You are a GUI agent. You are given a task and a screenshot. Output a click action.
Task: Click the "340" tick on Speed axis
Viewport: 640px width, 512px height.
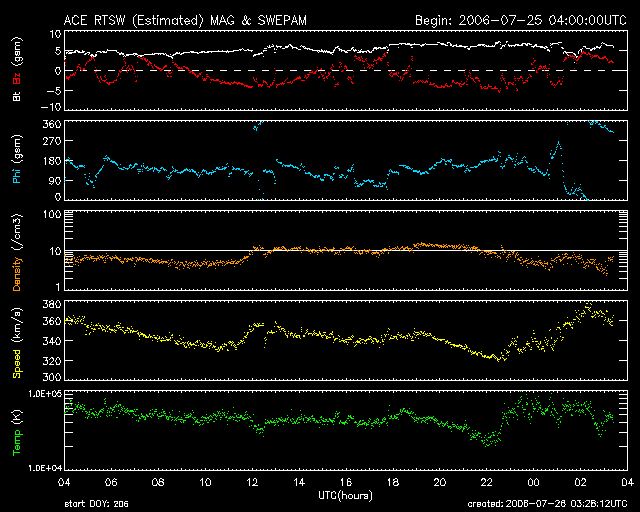point(52,341)
